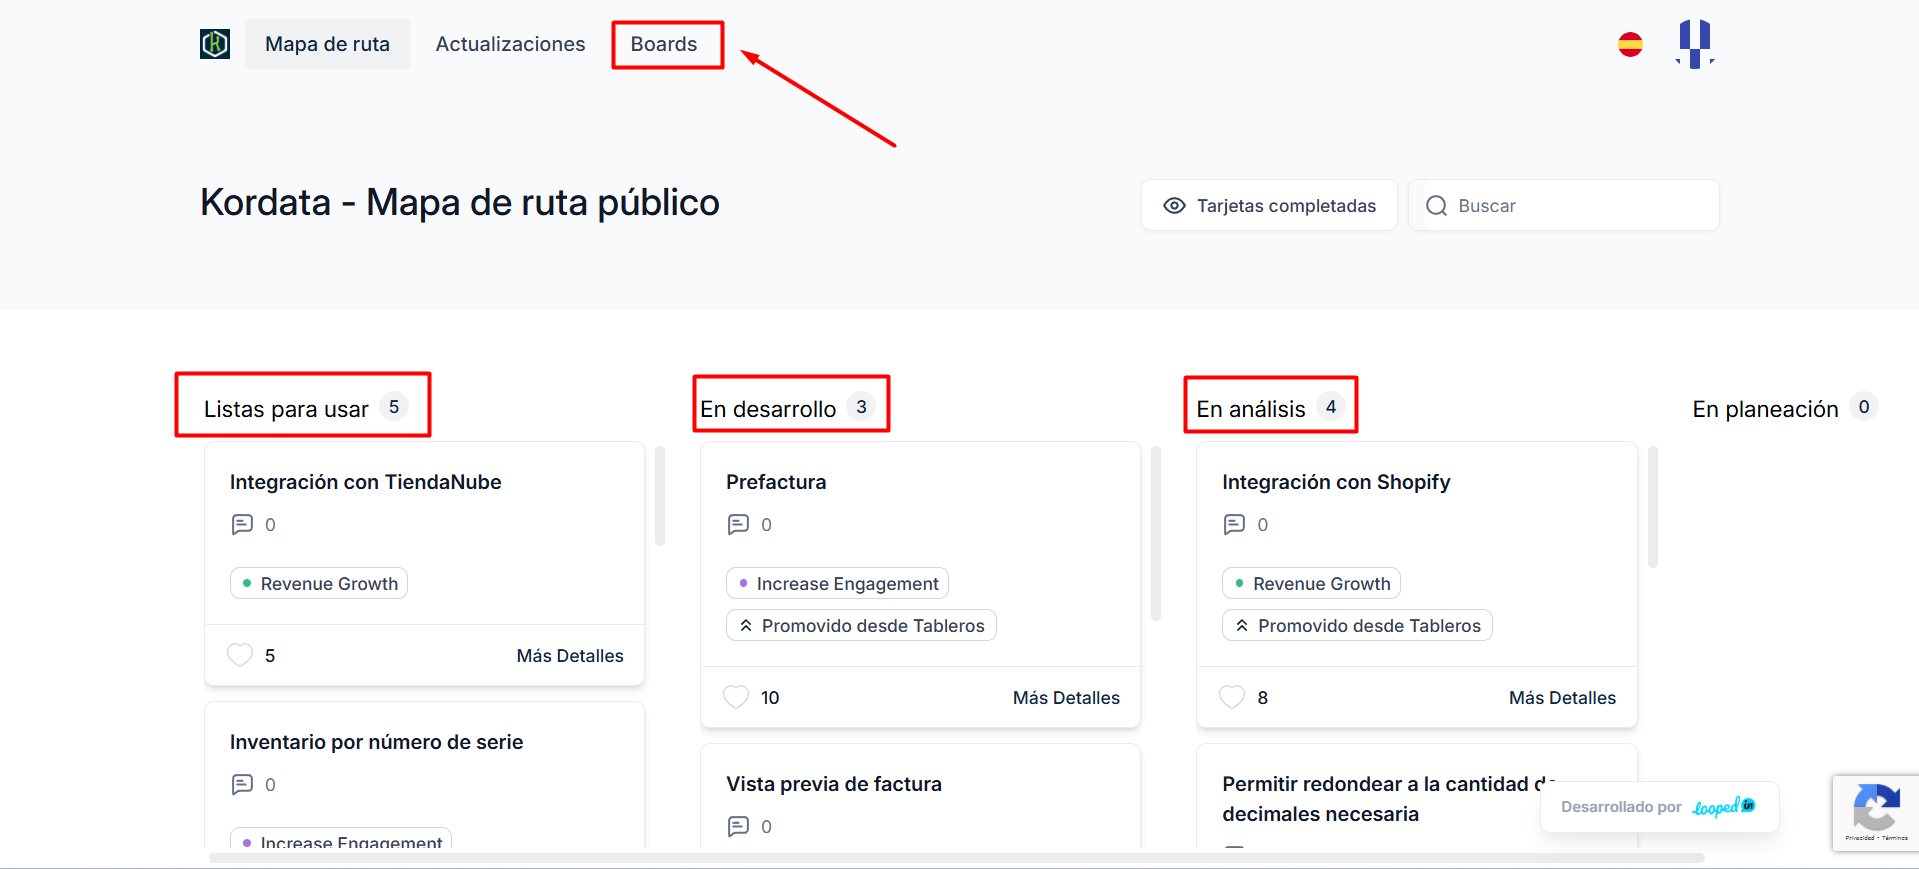Click the Desarrollado por LoopedIn link
1919x869 pixels.
[1659, 807]
